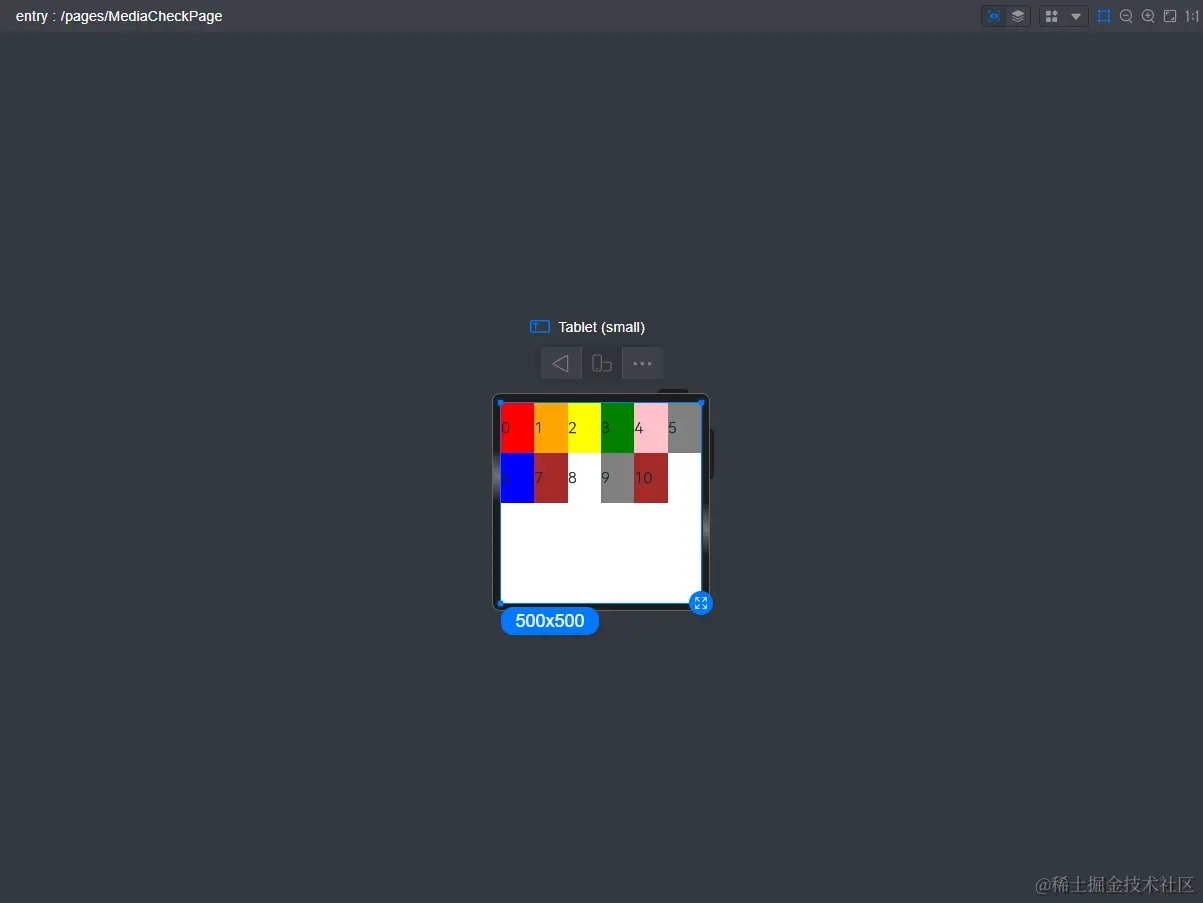Select the blue cell labeled 6
Image resolution: width=1203 pixels, height=903 pixels.
coord(517,478)
